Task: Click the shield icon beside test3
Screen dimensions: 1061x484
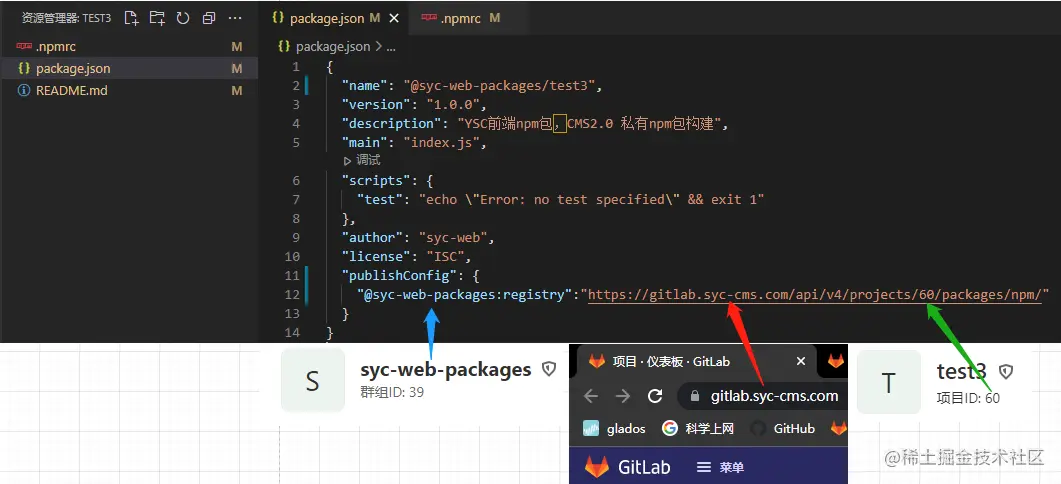Action: point(1006,371)
